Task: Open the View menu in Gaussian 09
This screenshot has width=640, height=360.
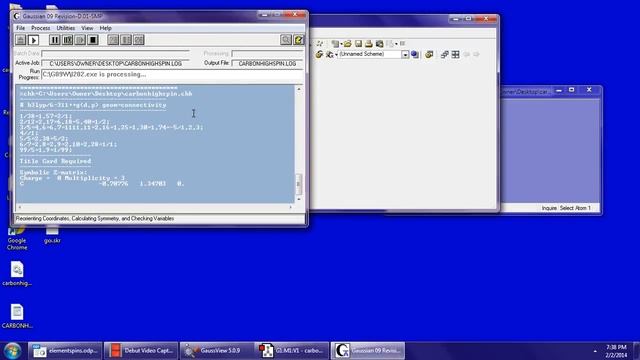Action: [87, 28]
